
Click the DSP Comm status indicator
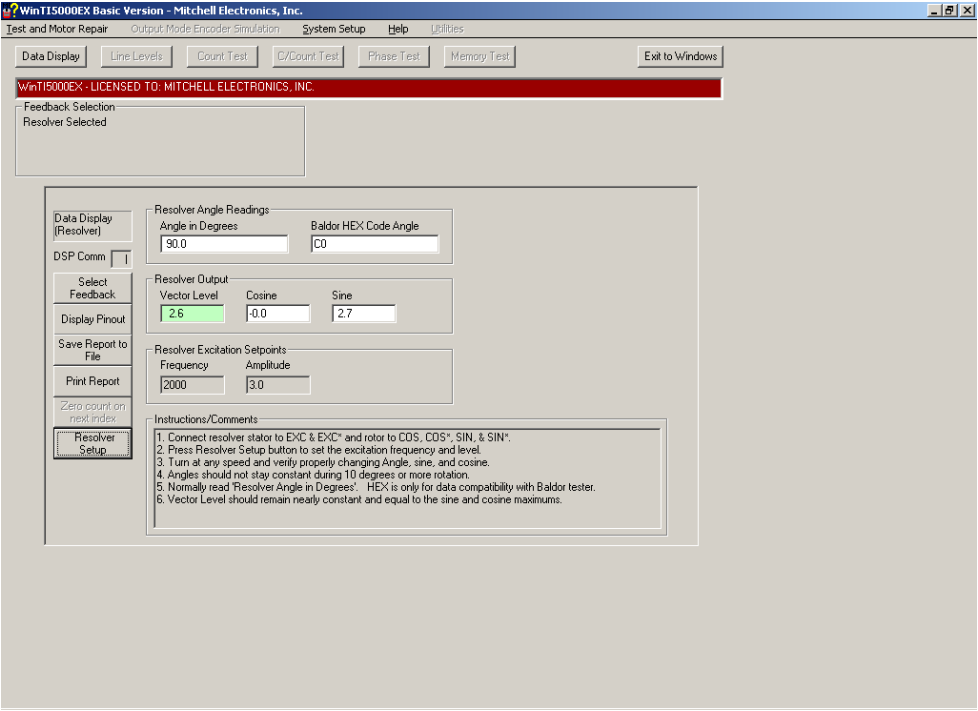coord(120,258)
